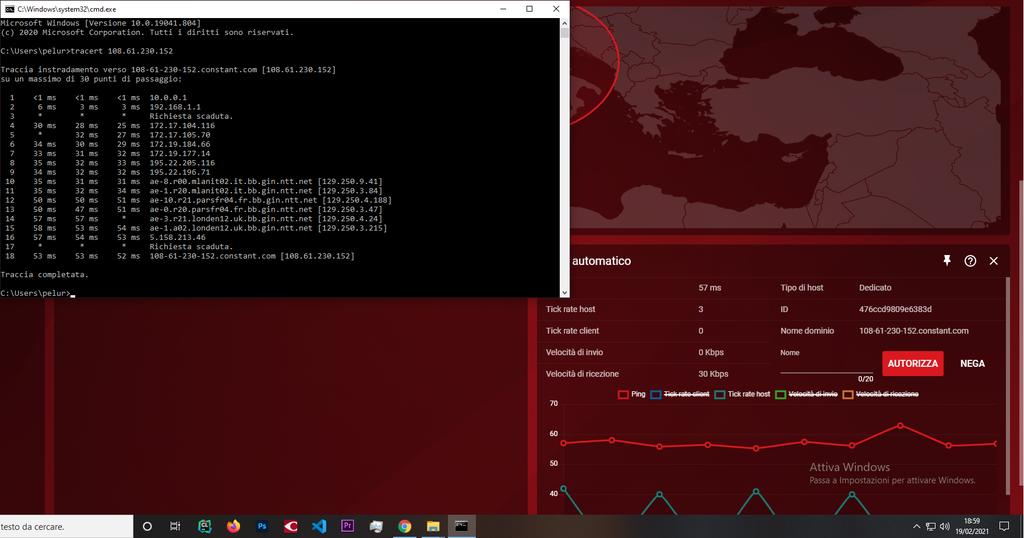Open Firefox from the taskbar
This screenshot has height=538, width=1024.
click(233, 526)
